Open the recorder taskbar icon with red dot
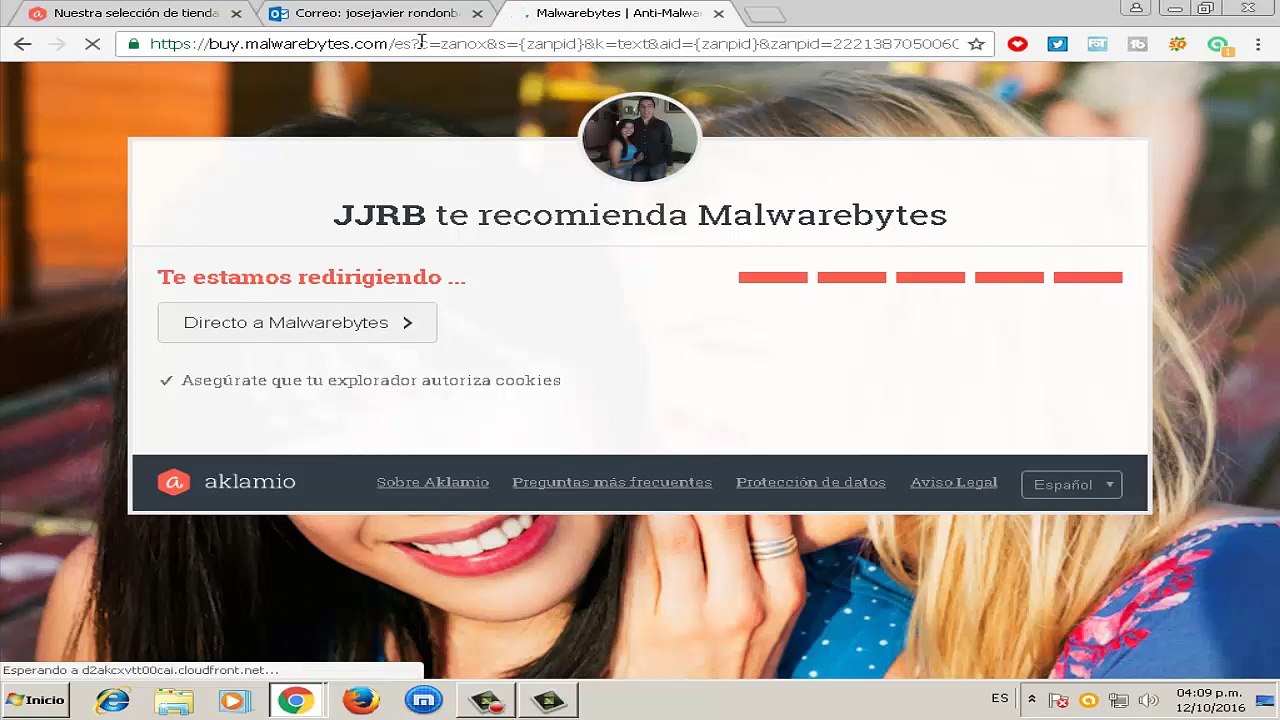The height and width of the screenshot is (720, 1280). point(486,700)
